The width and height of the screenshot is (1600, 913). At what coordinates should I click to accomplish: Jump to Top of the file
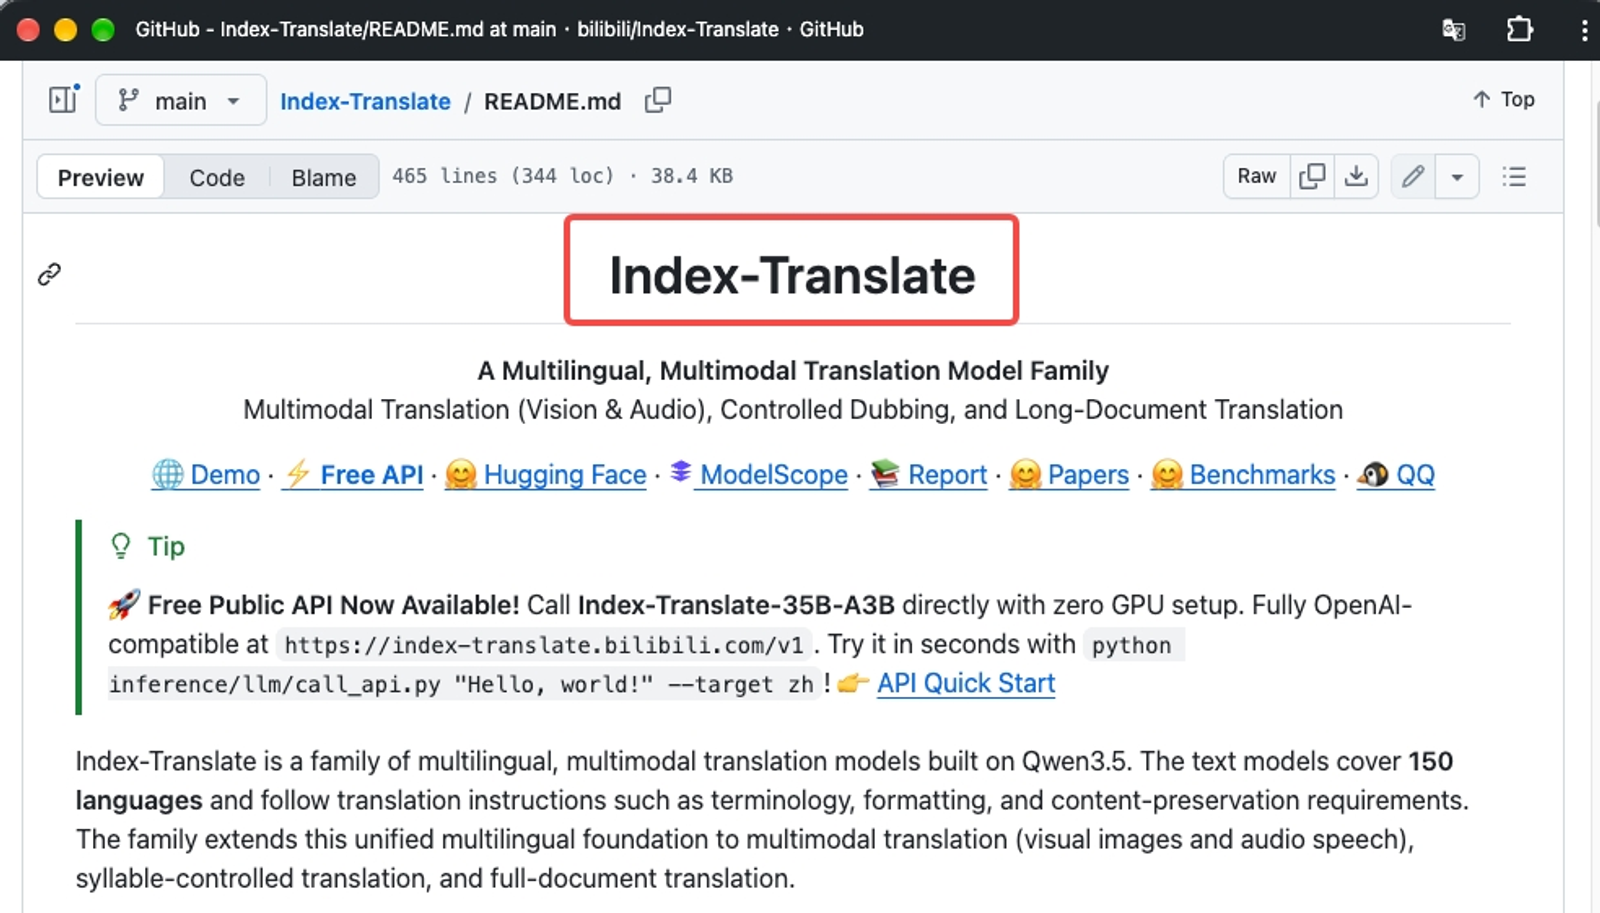click(x=1503, y=99)
